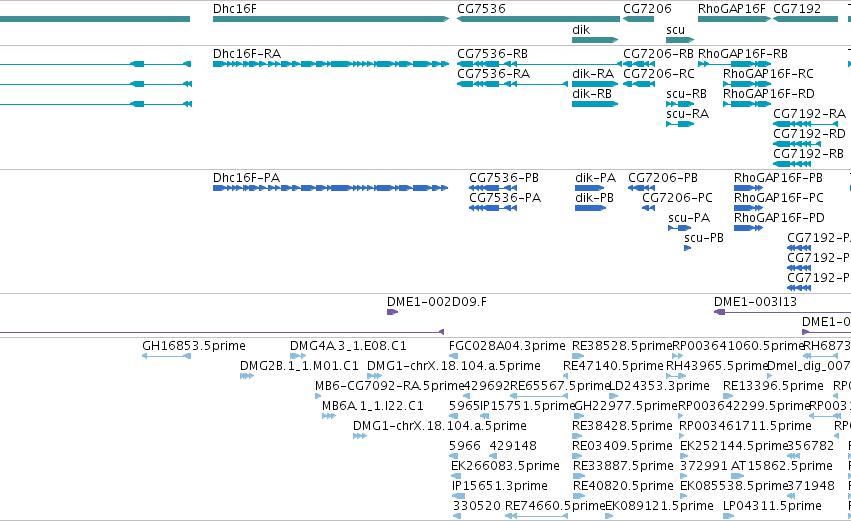Image resolution: width=851 pixels, height=521 pixels.
Task: Click the RE13396.5prime EST feature
Action: tap(728, 396)
